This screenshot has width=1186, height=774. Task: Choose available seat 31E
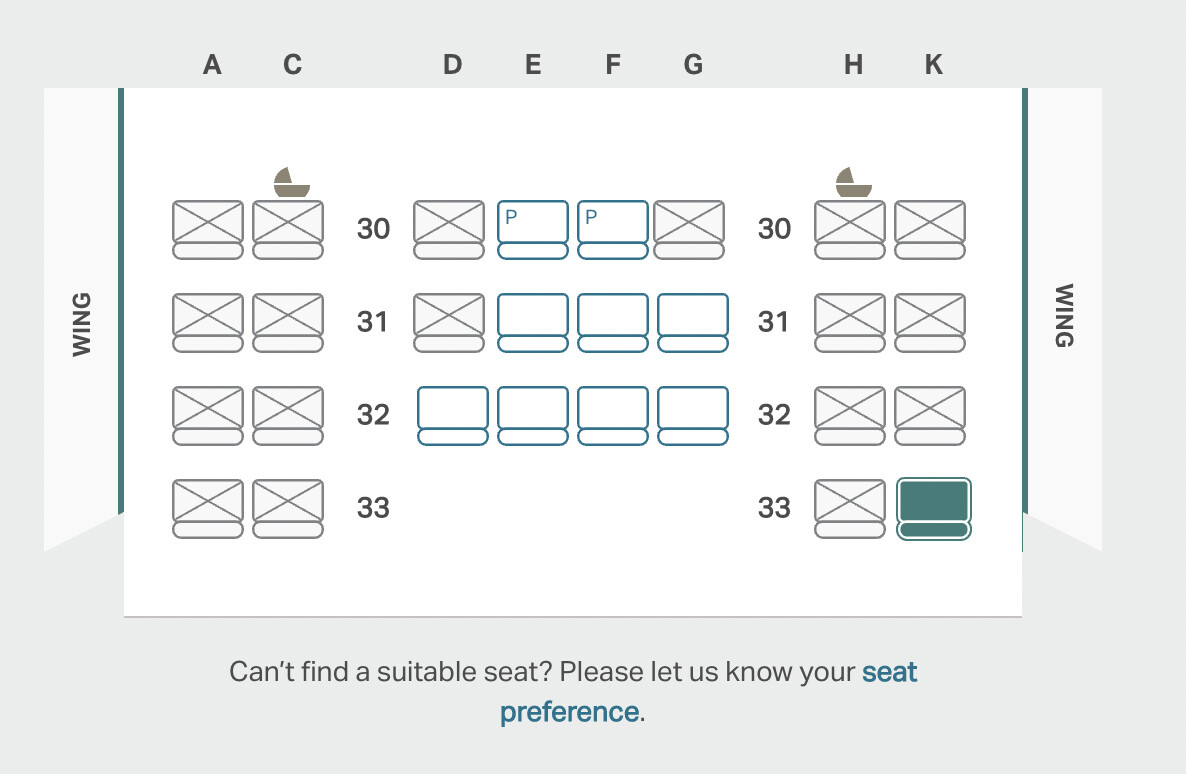(532, 323)
